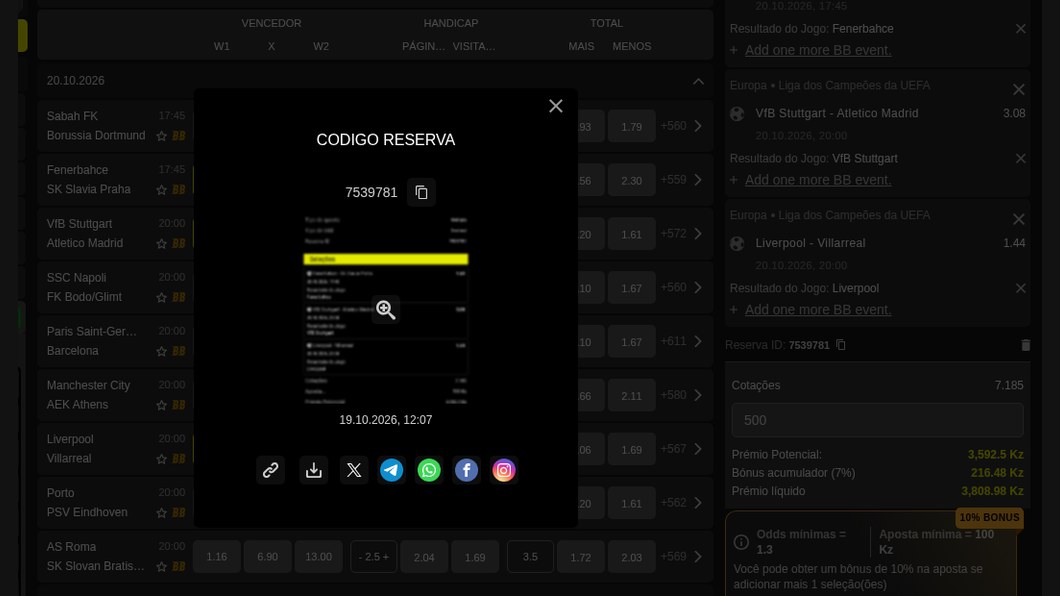Favorite the Paris Saint-Germain vs Barcelona match
The height and width of the screenshot is (596, 1060).
tap(162, 351)
